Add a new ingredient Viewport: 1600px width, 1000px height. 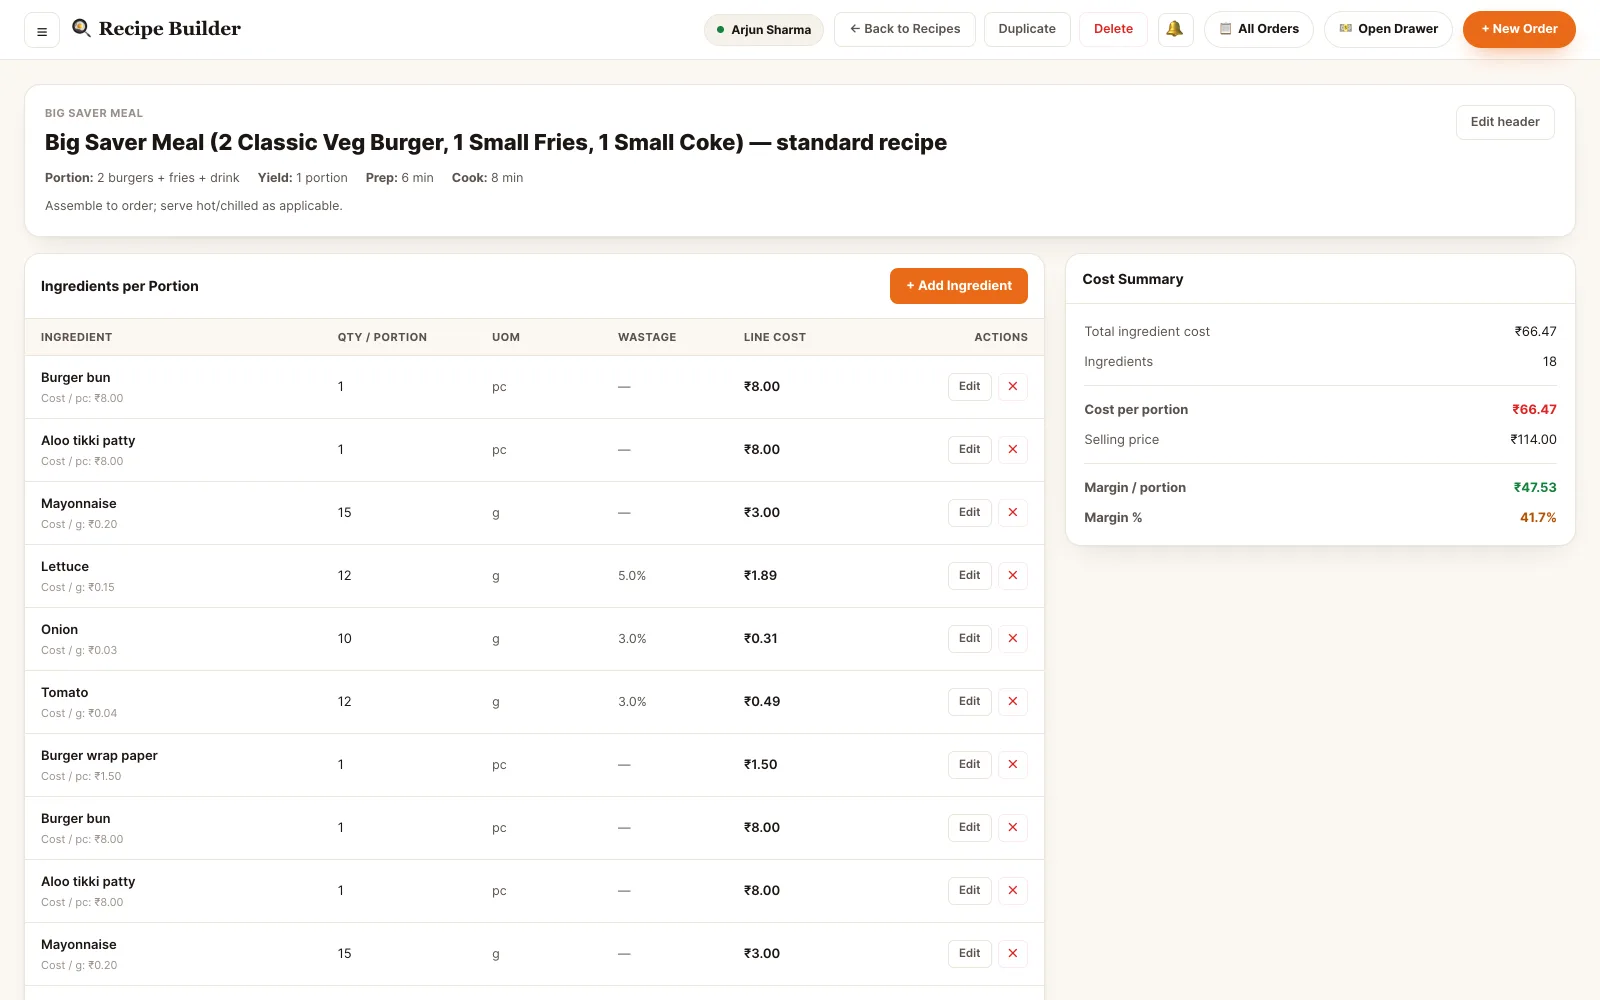(959, 286)
